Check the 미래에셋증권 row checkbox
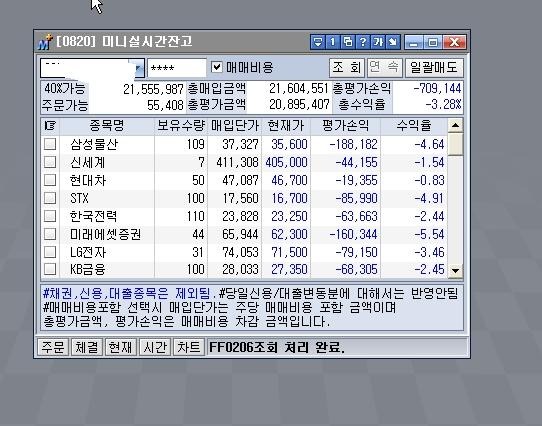This screenshot has height=426, width=542. 50,233
